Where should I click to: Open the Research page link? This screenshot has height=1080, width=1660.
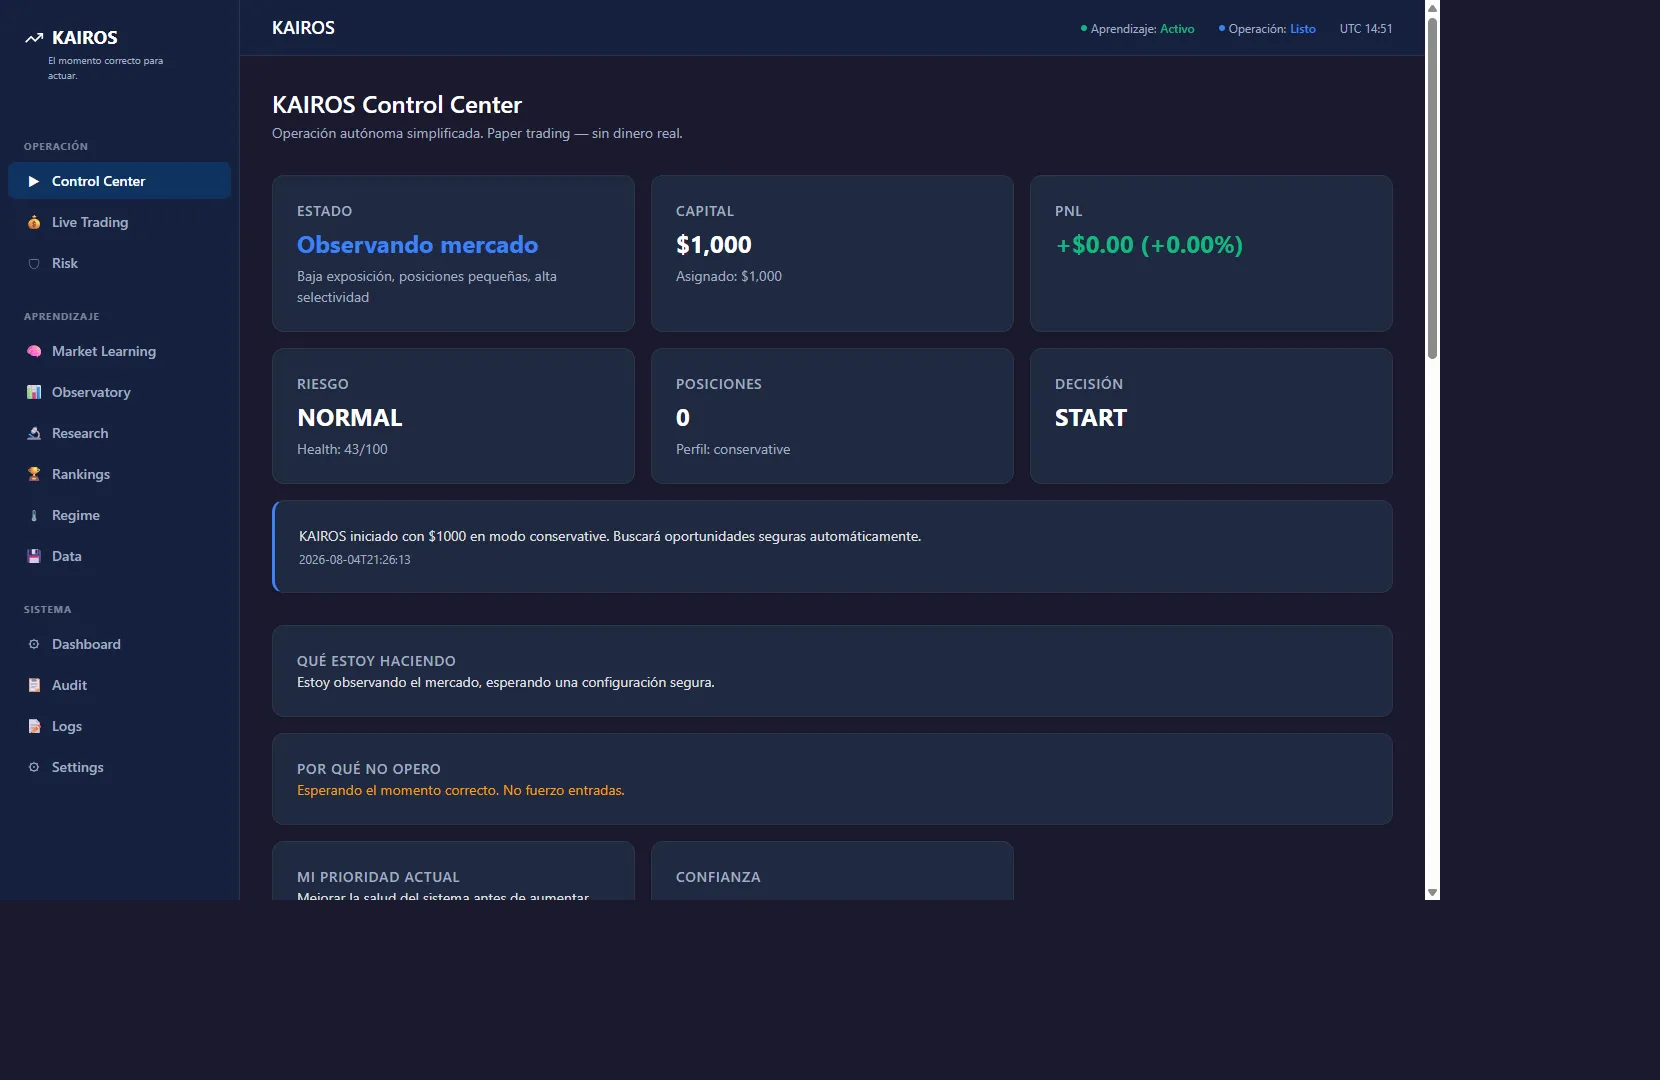pos(119,433)
